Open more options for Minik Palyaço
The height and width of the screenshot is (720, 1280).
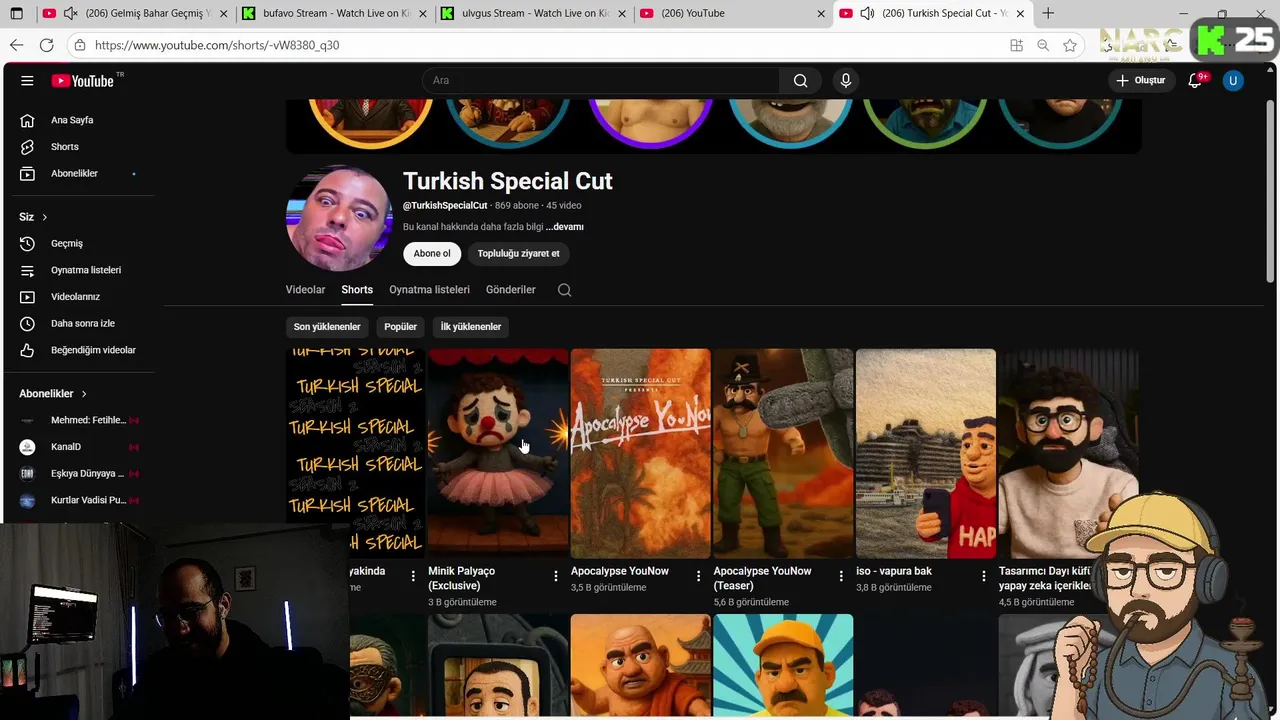point(556,576)
